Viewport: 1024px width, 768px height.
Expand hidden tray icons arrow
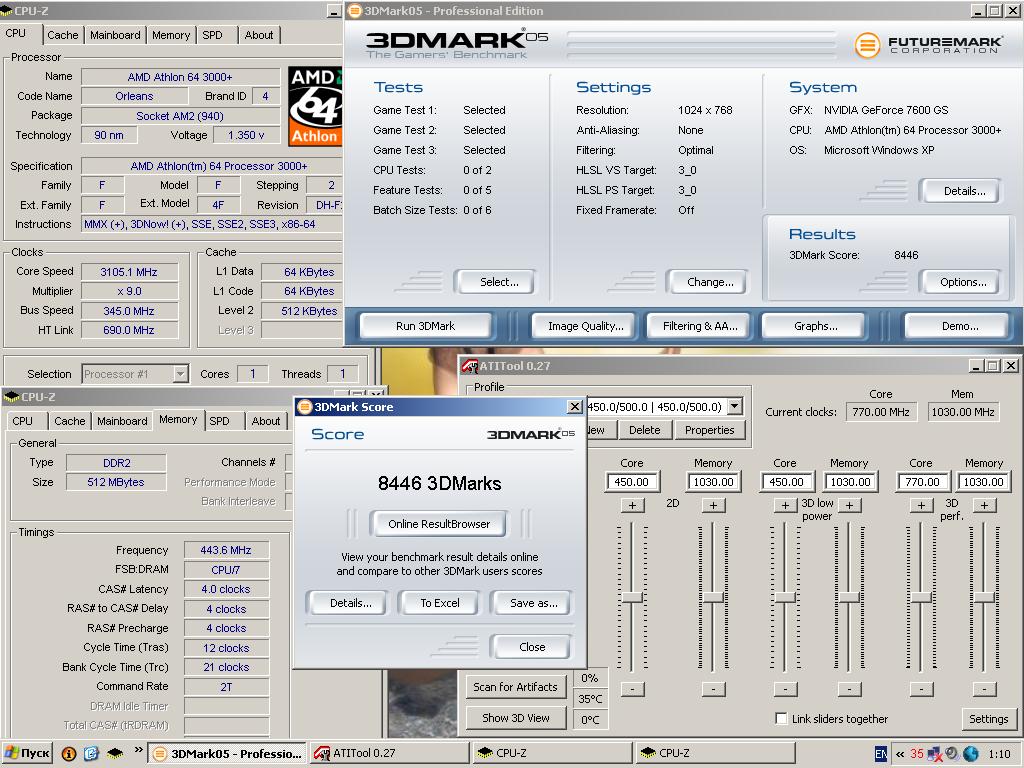coord(900,754)
